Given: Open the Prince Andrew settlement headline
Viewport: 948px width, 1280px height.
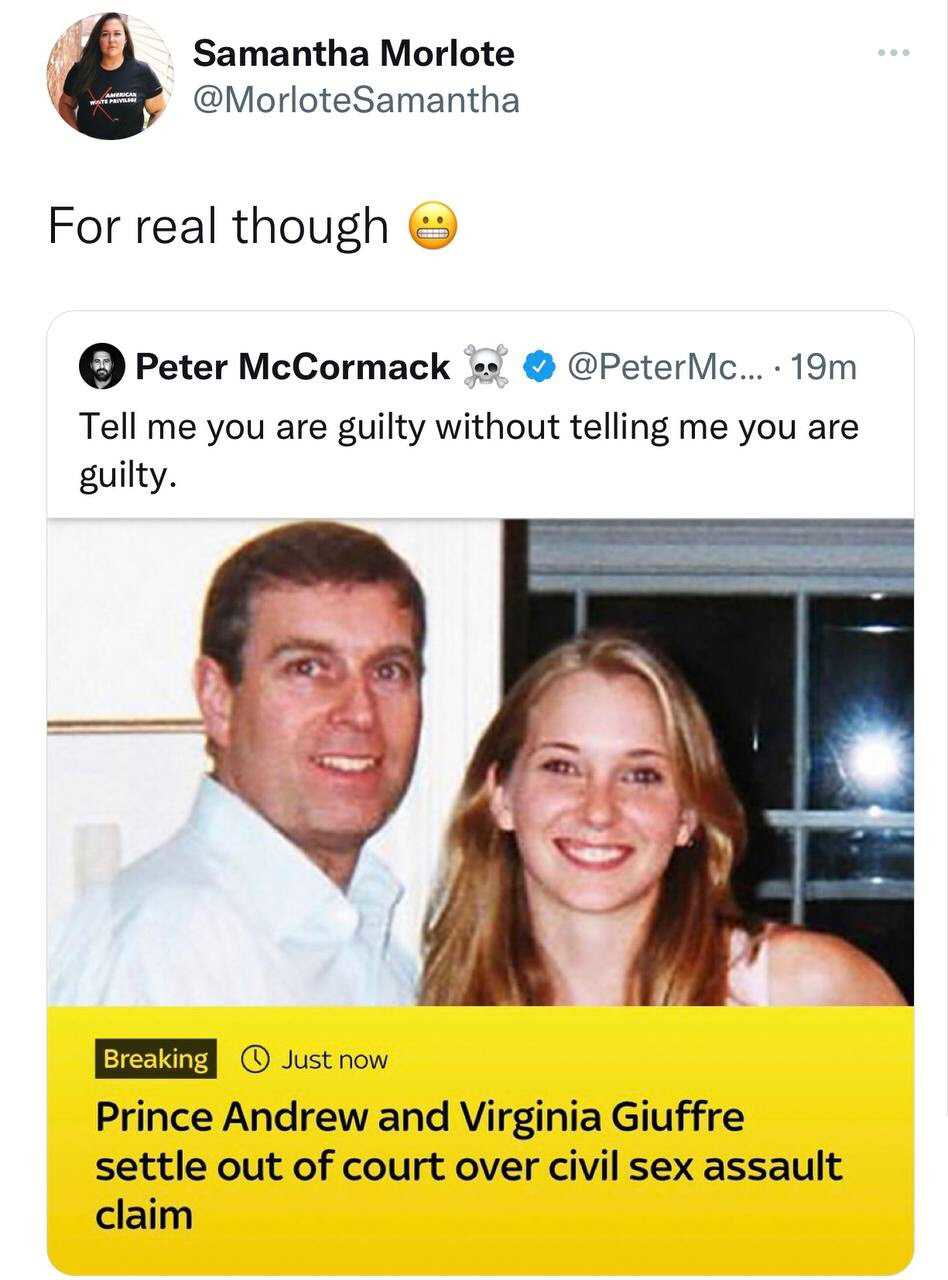Looking at the screenshot, I should pos(468,1165).
